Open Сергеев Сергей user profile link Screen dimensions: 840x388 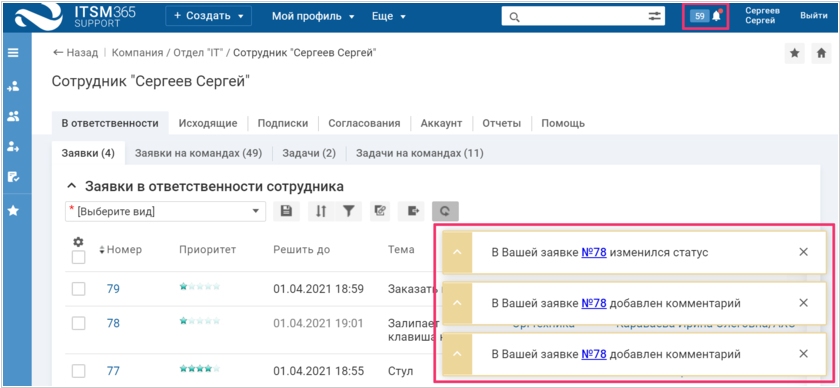tap(762, 16)
